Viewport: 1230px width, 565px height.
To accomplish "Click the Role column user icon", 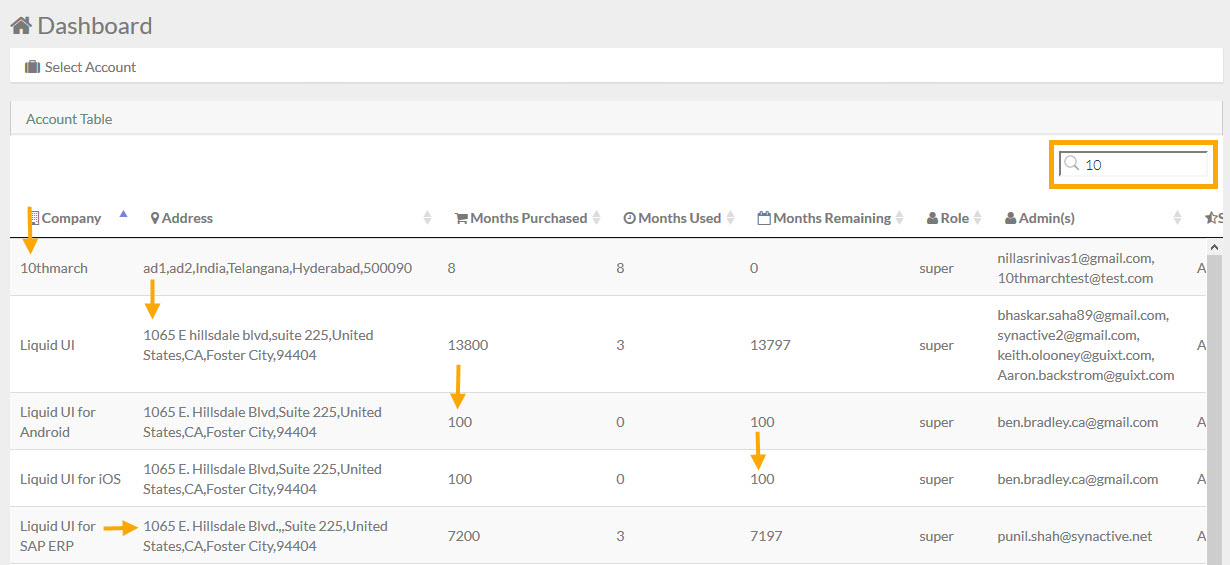I will (x=933, y=218).
